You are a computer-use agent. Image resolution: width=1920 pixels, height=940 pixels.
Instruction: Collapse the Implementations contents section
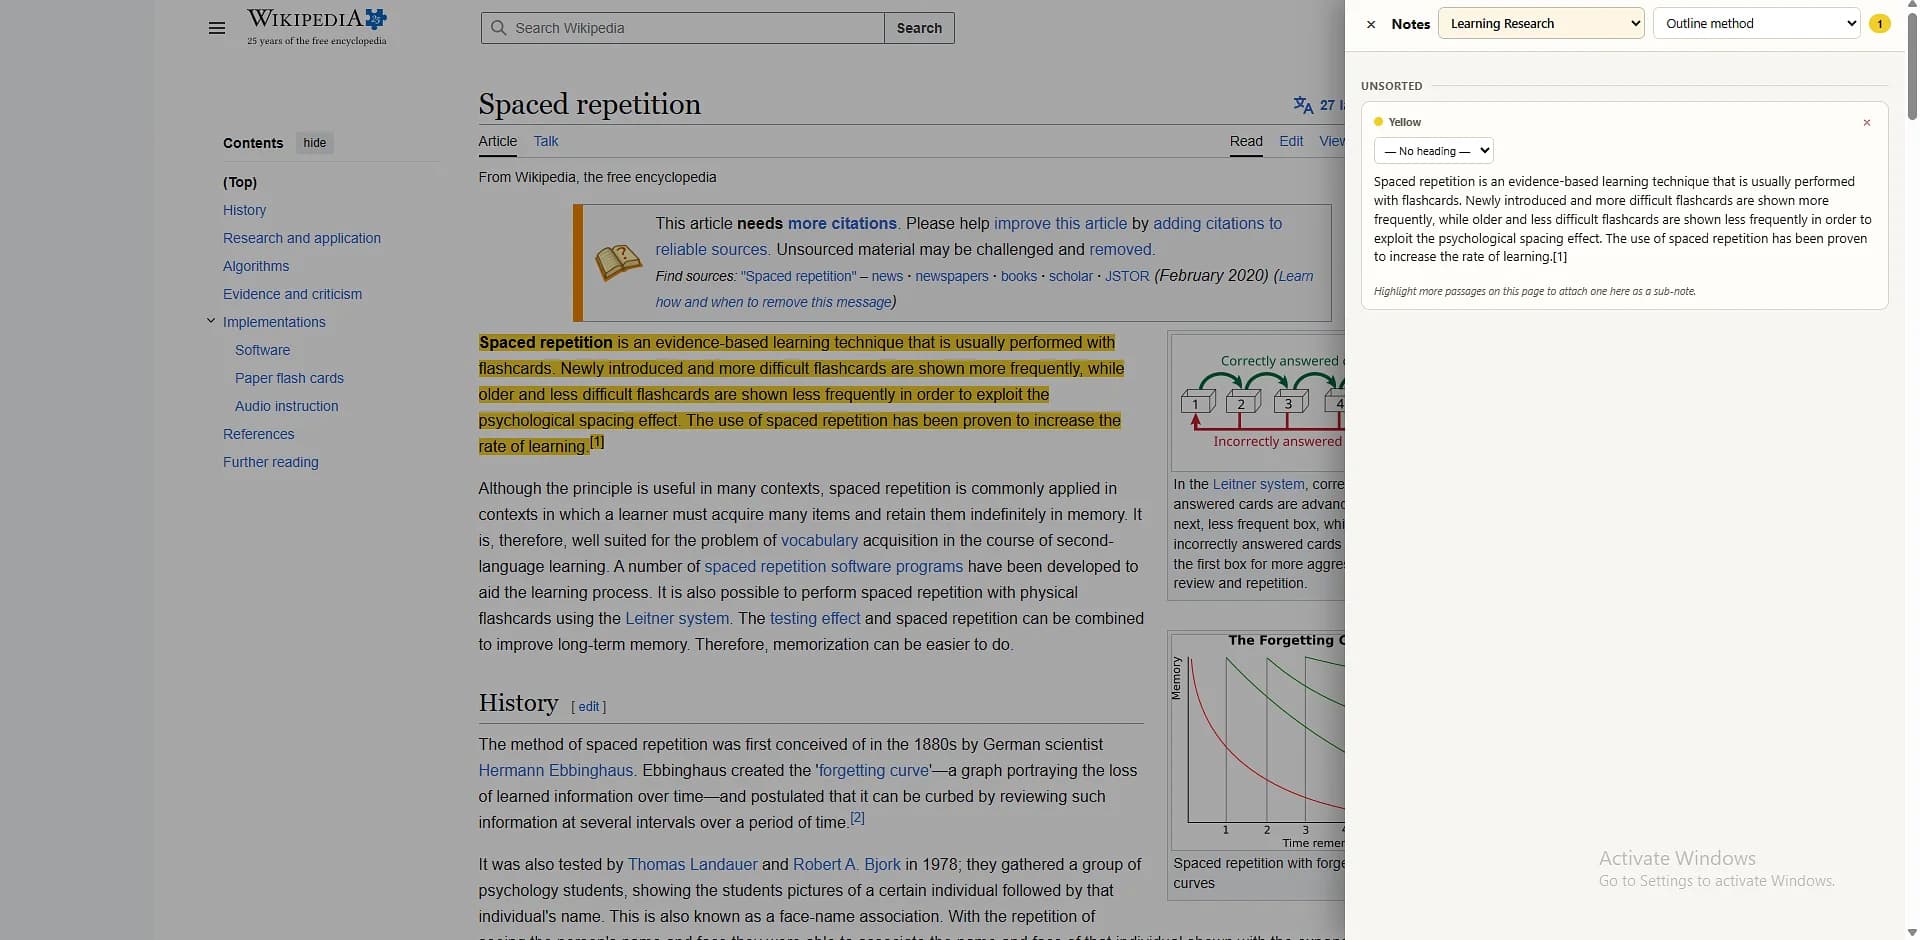tap(211, 321)
